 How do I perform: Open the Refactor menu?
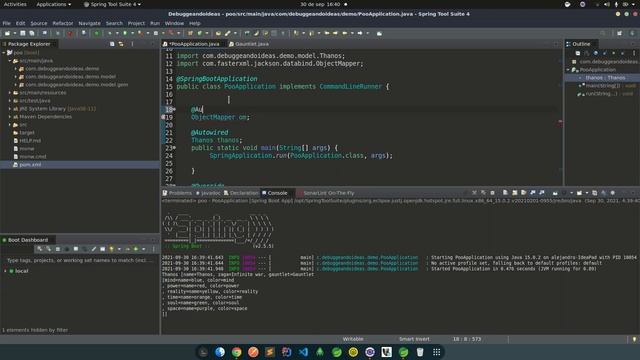(x=62, y=23)
